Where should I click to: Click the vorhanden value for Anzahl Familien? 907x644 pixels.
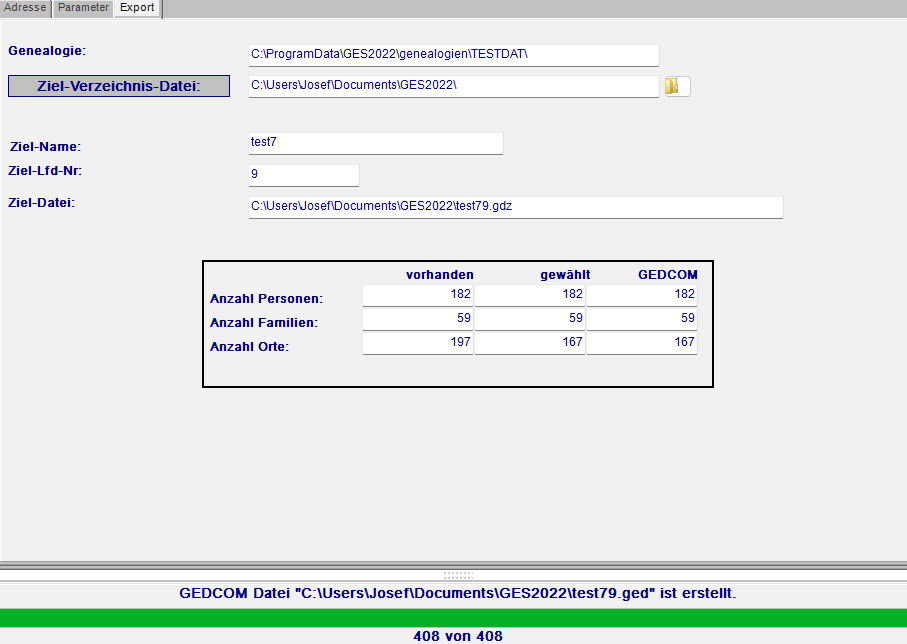point(417,319)
